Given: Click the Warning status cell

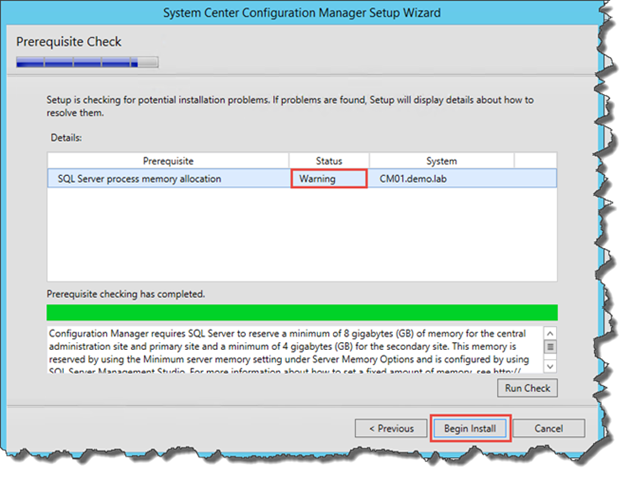Looking at the screenshot, I should (329, 179).
